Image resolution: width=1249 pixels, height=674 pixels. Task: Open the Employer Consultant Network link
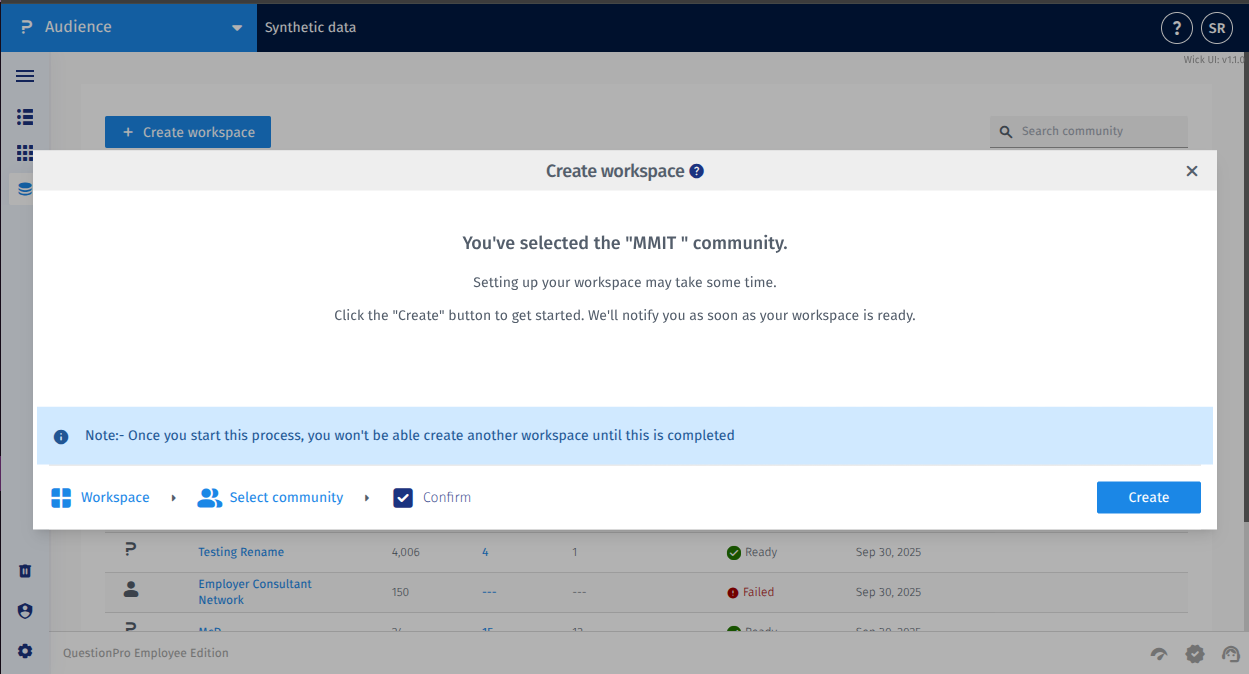(x=255, y=592)
